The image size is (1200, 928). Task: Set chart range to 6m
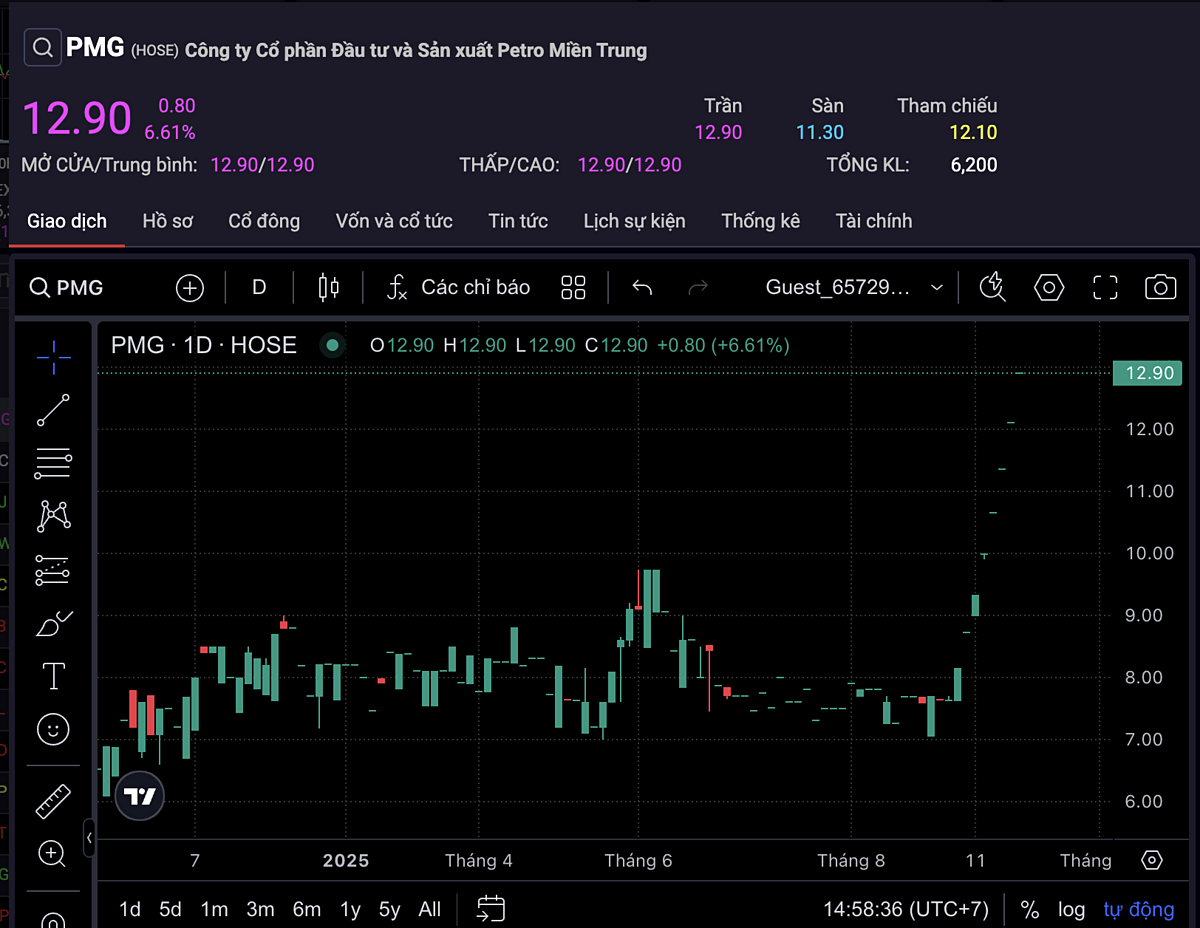coord(306,909)
